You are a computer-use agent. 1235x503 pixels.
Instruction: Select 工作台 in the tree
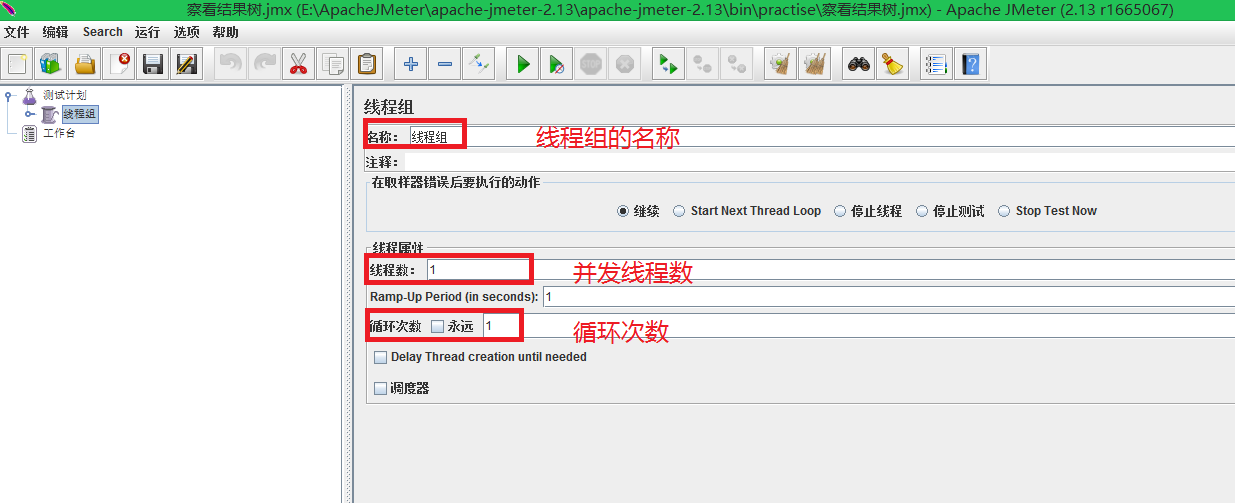click(58, 133)
